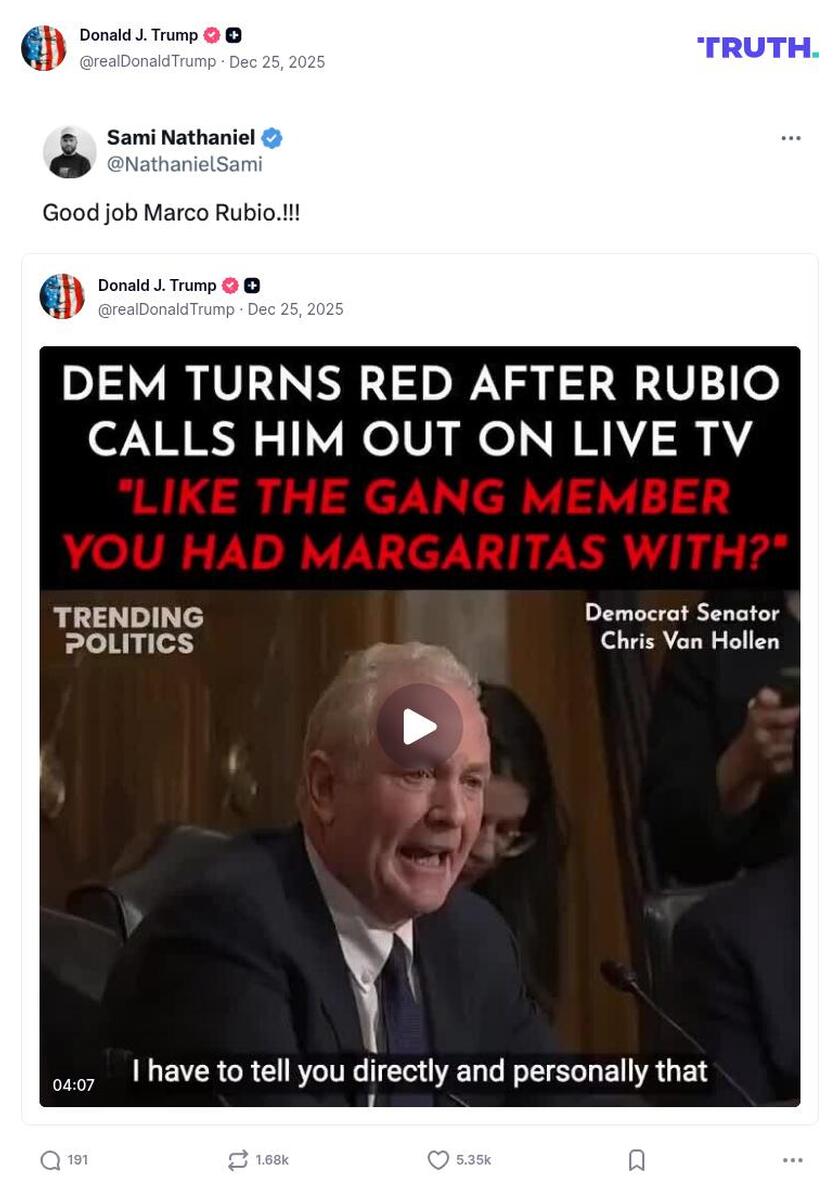
Task: Play the Rubio video clip
Action: 419,727
